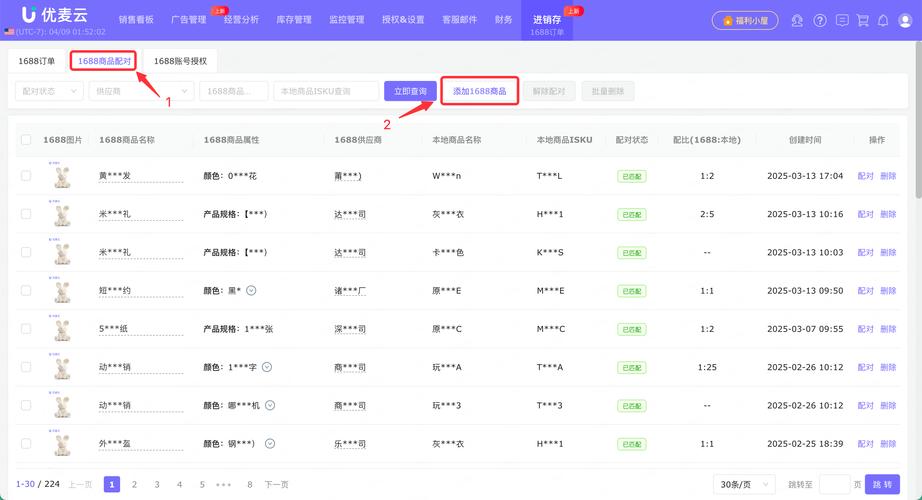
Task: Click 删除 link in 2025-03-13 17:04 row
Action: tap(888, 176)
